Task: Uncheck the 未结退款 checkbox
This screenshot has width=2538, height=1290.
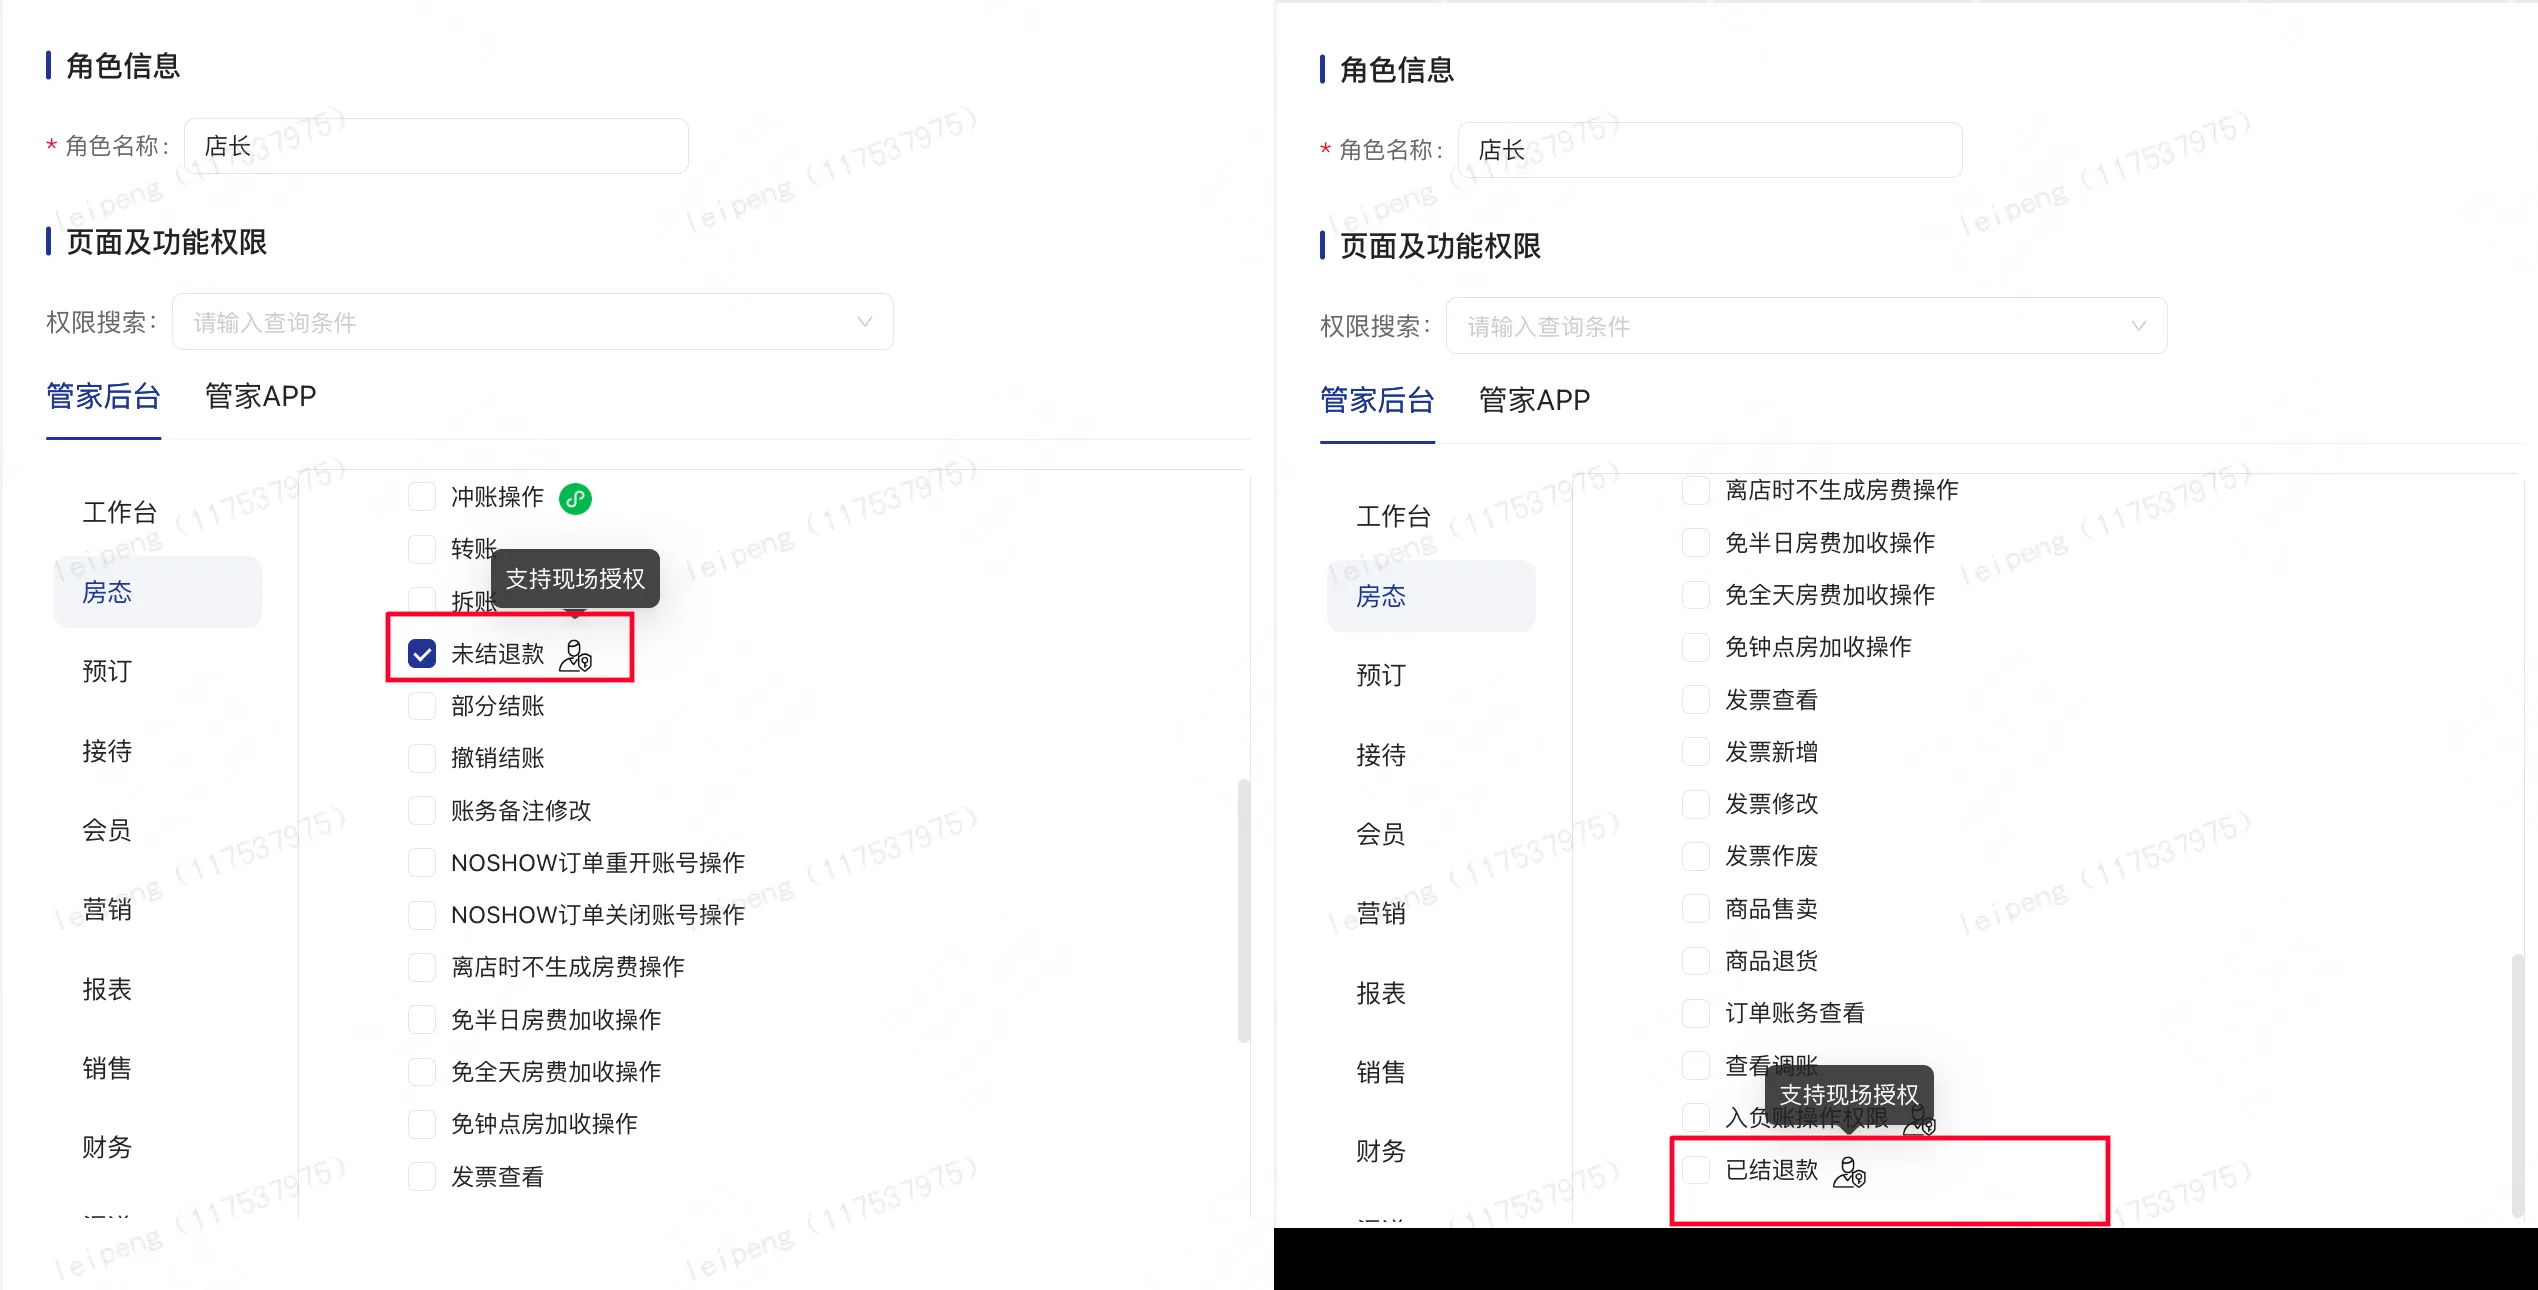Action: (422, 654)
